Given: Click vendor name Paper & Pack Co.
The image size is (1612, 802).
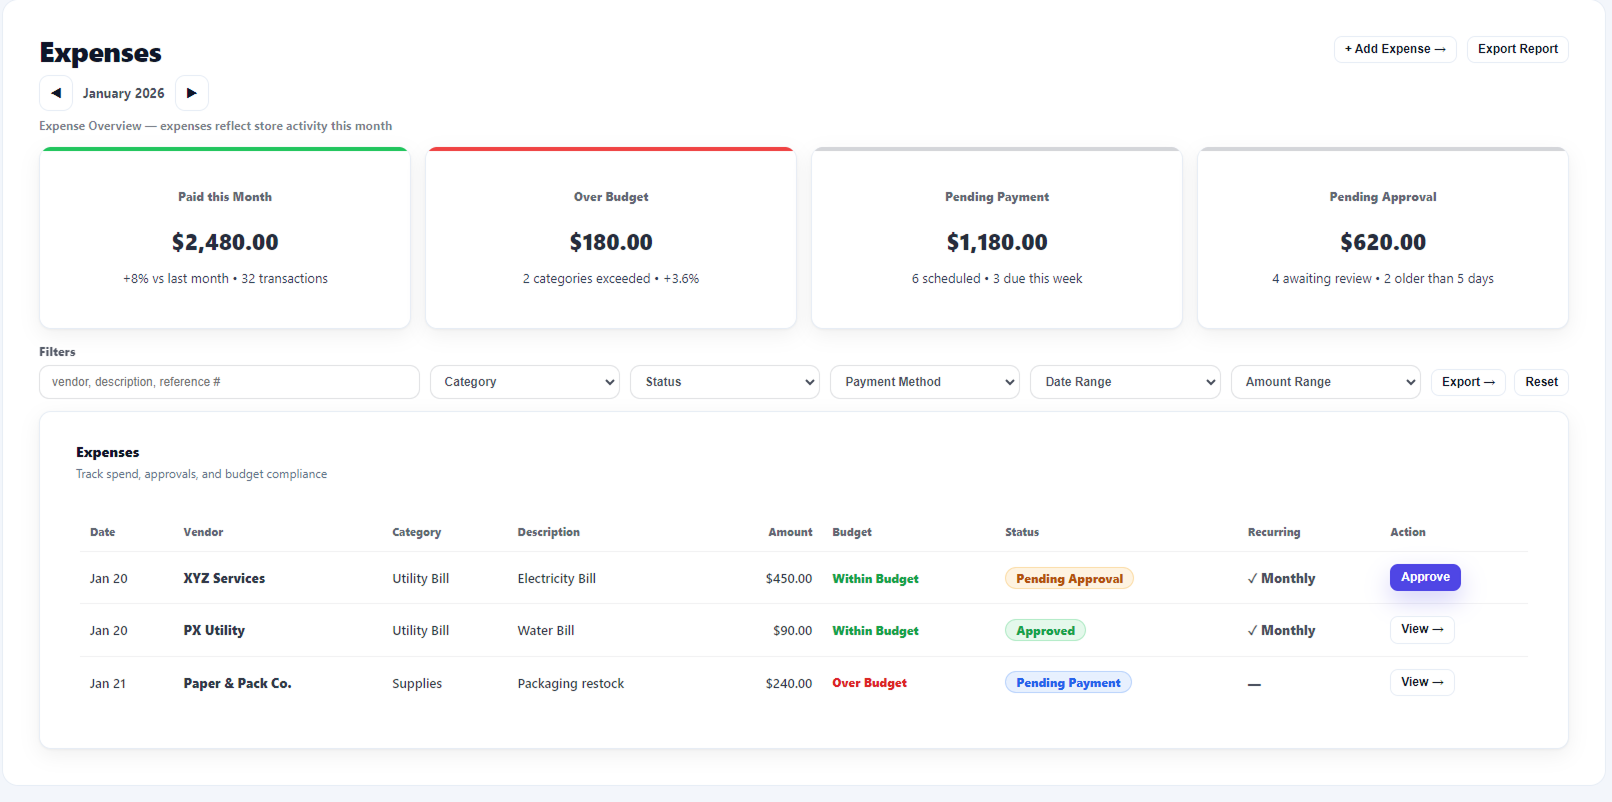Looking at the screenshot, I should [237, 683].
